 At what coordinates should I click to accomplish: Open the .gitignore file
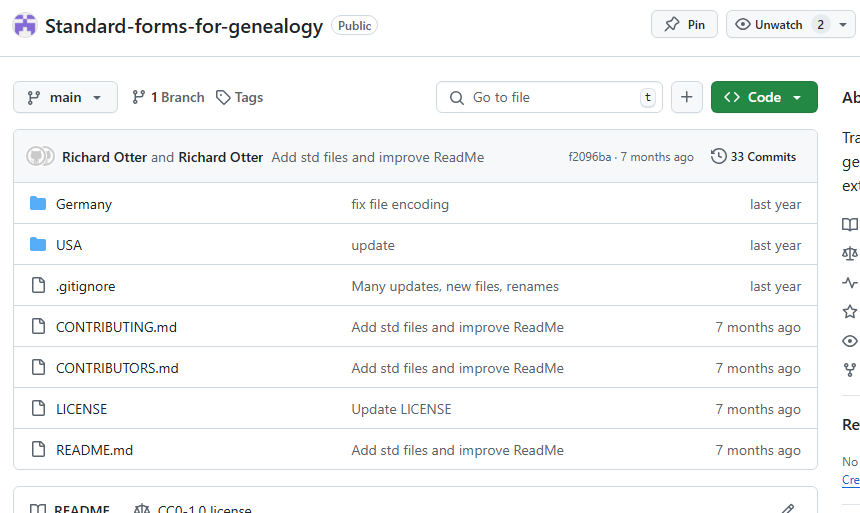coord(85,286)
